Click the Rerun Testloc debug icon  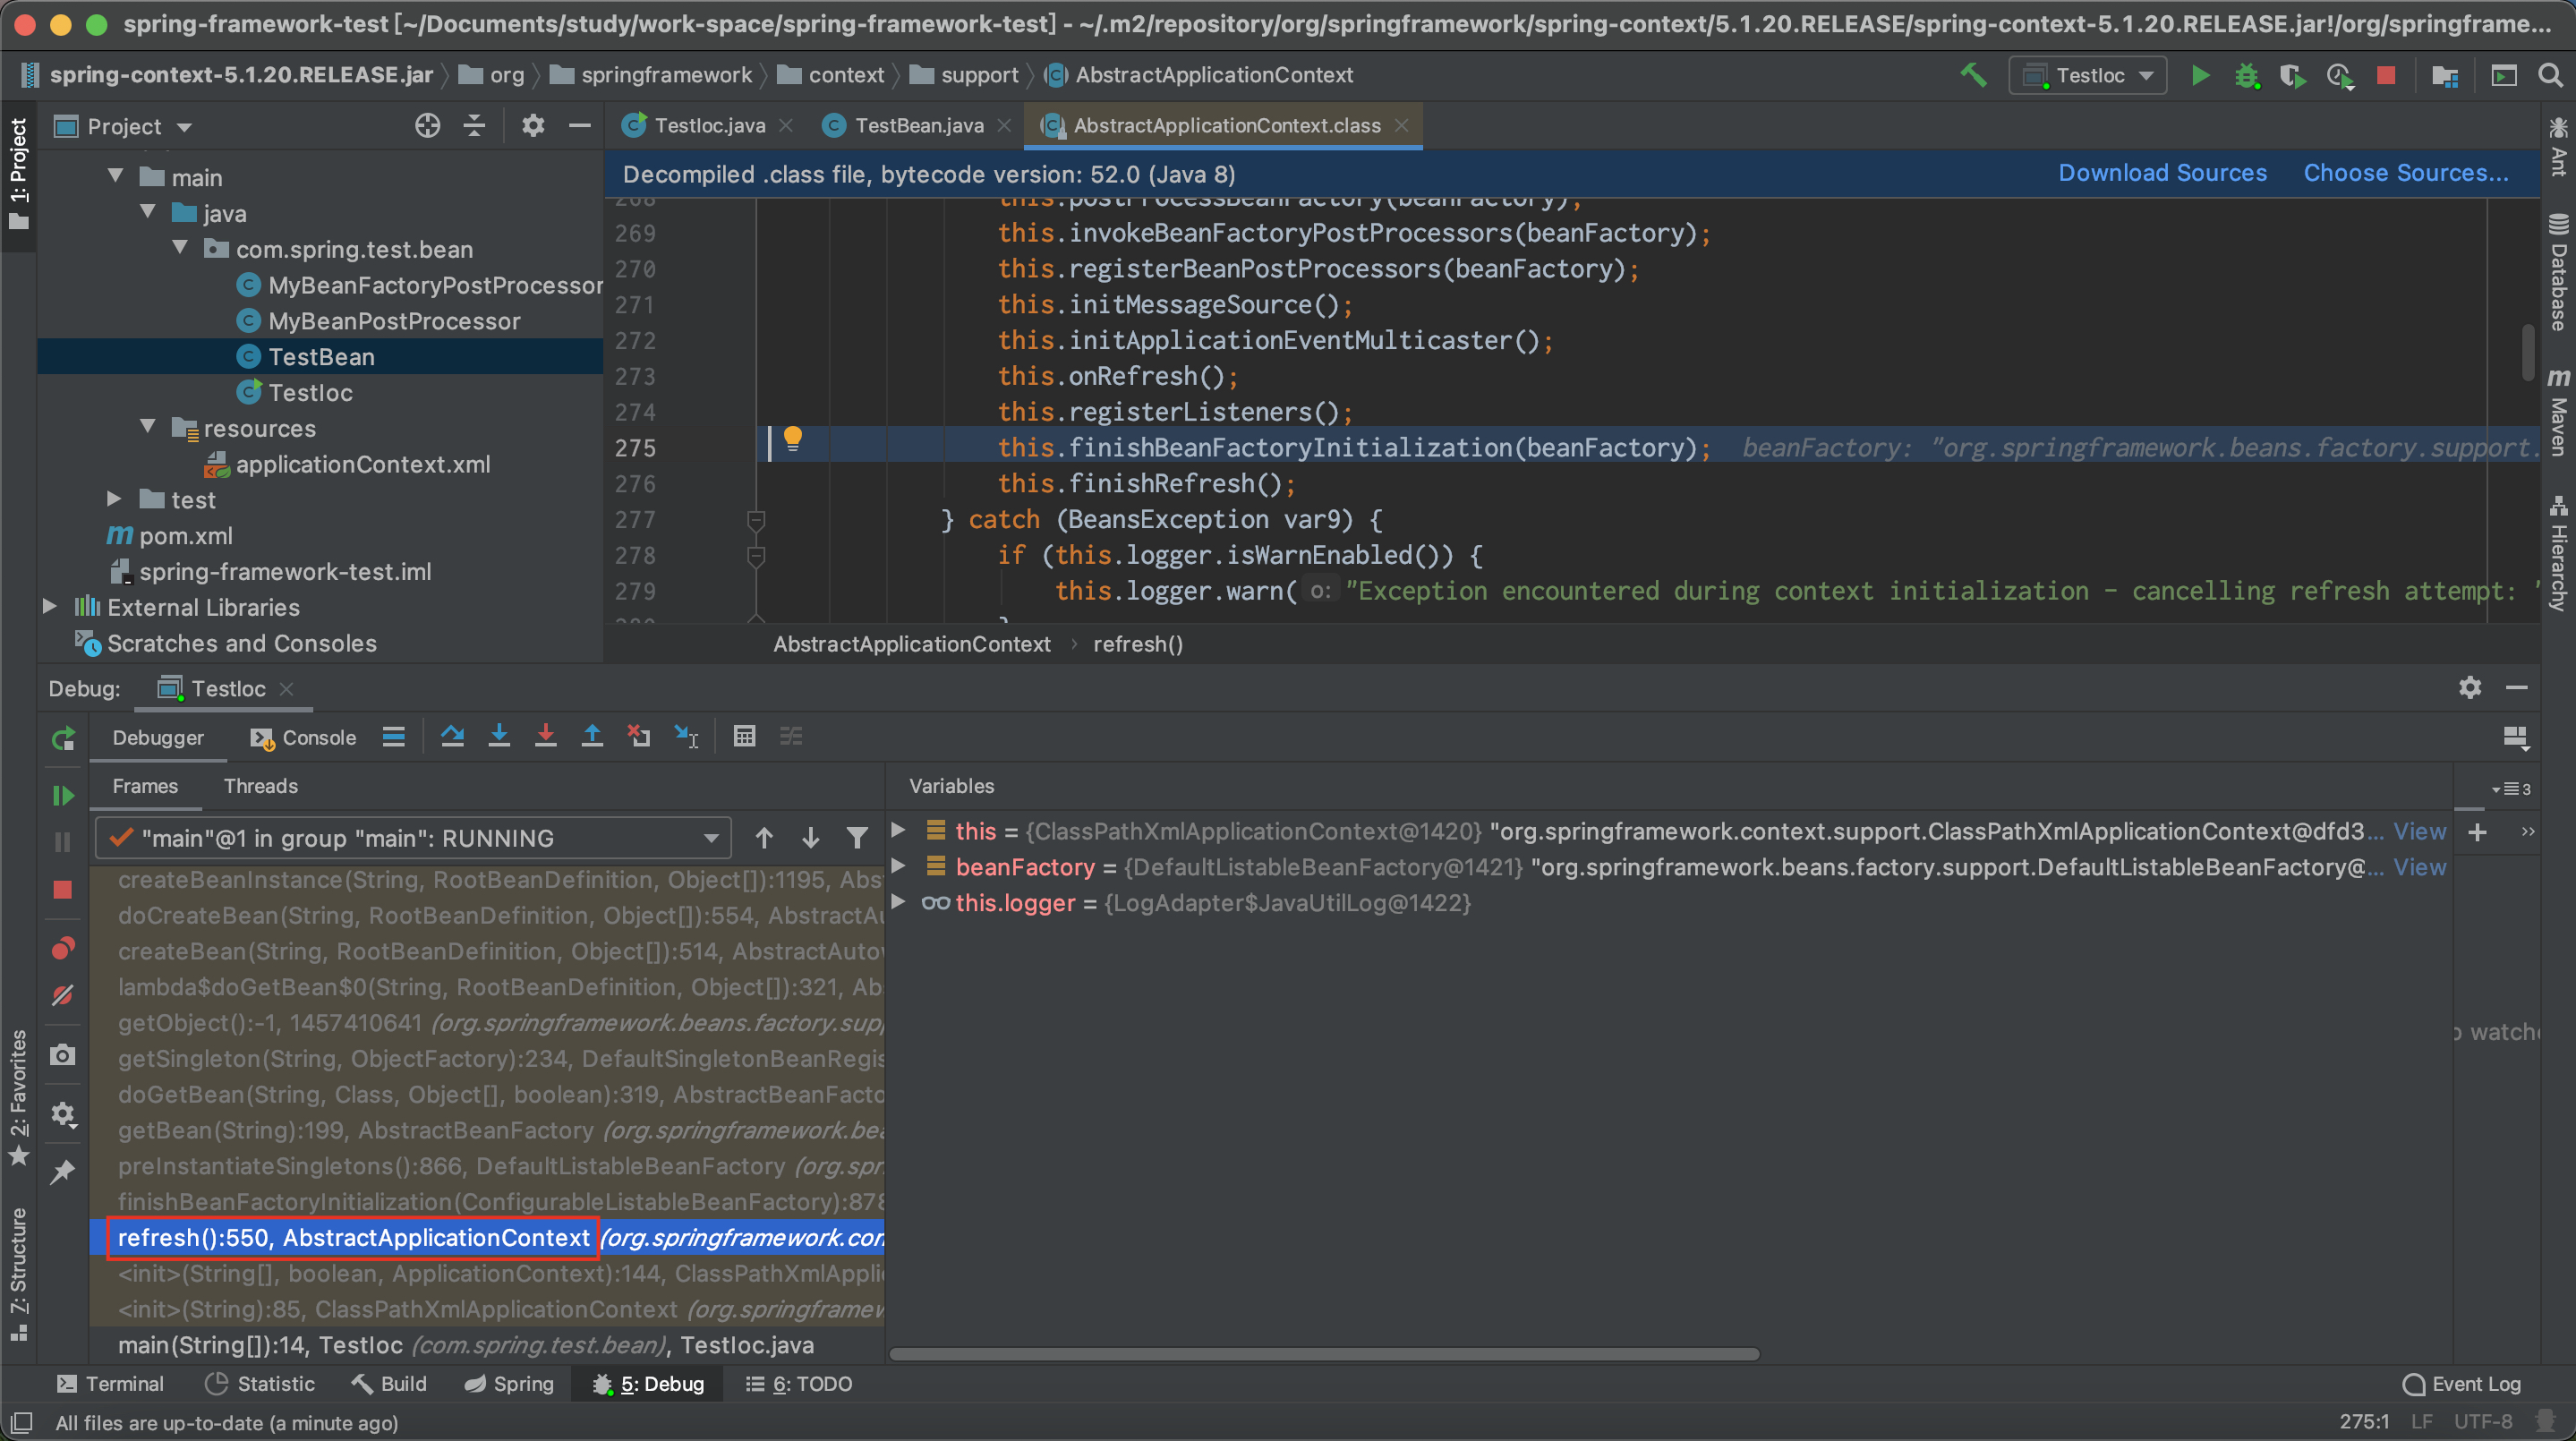point(62,739)
